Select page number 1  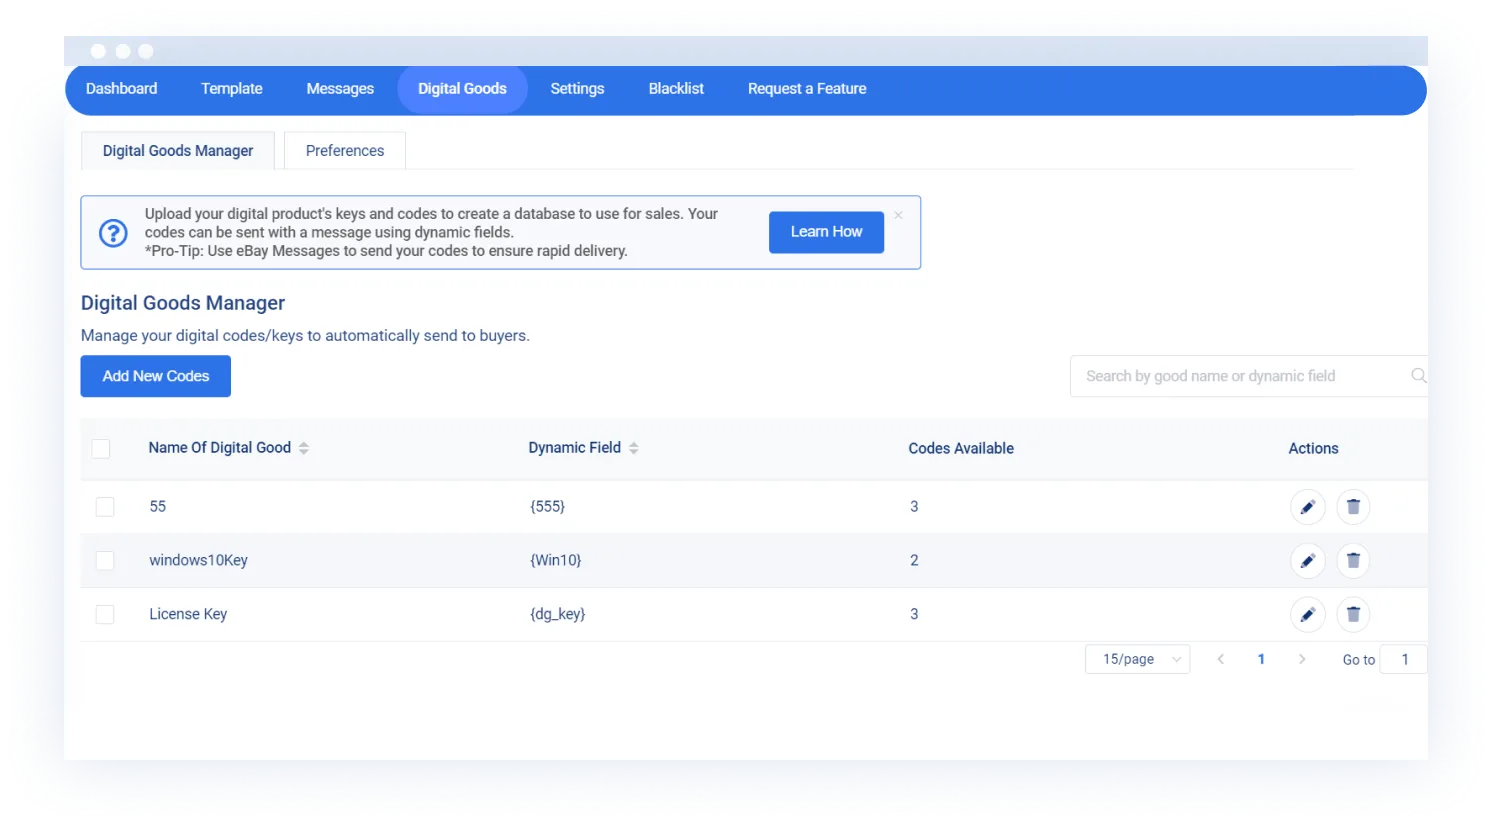1261,659
